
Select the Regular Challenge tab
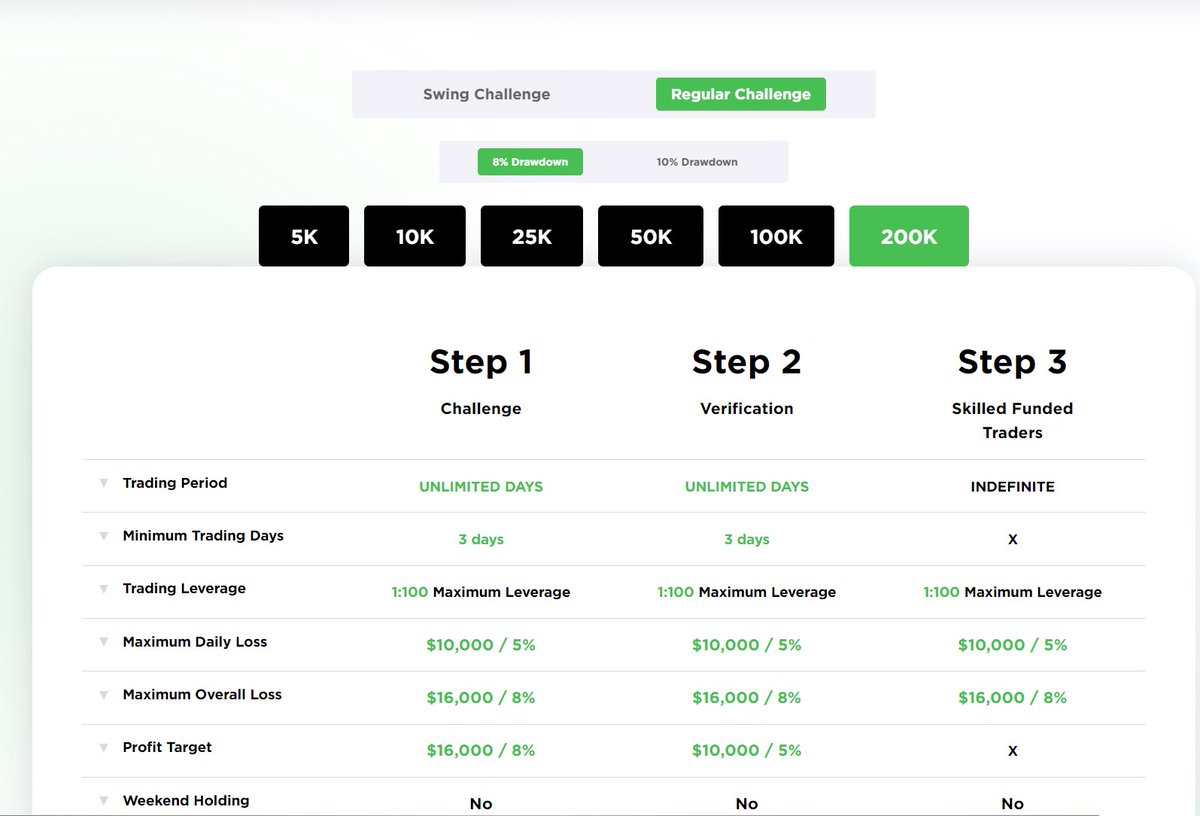(x=741, y=94)
